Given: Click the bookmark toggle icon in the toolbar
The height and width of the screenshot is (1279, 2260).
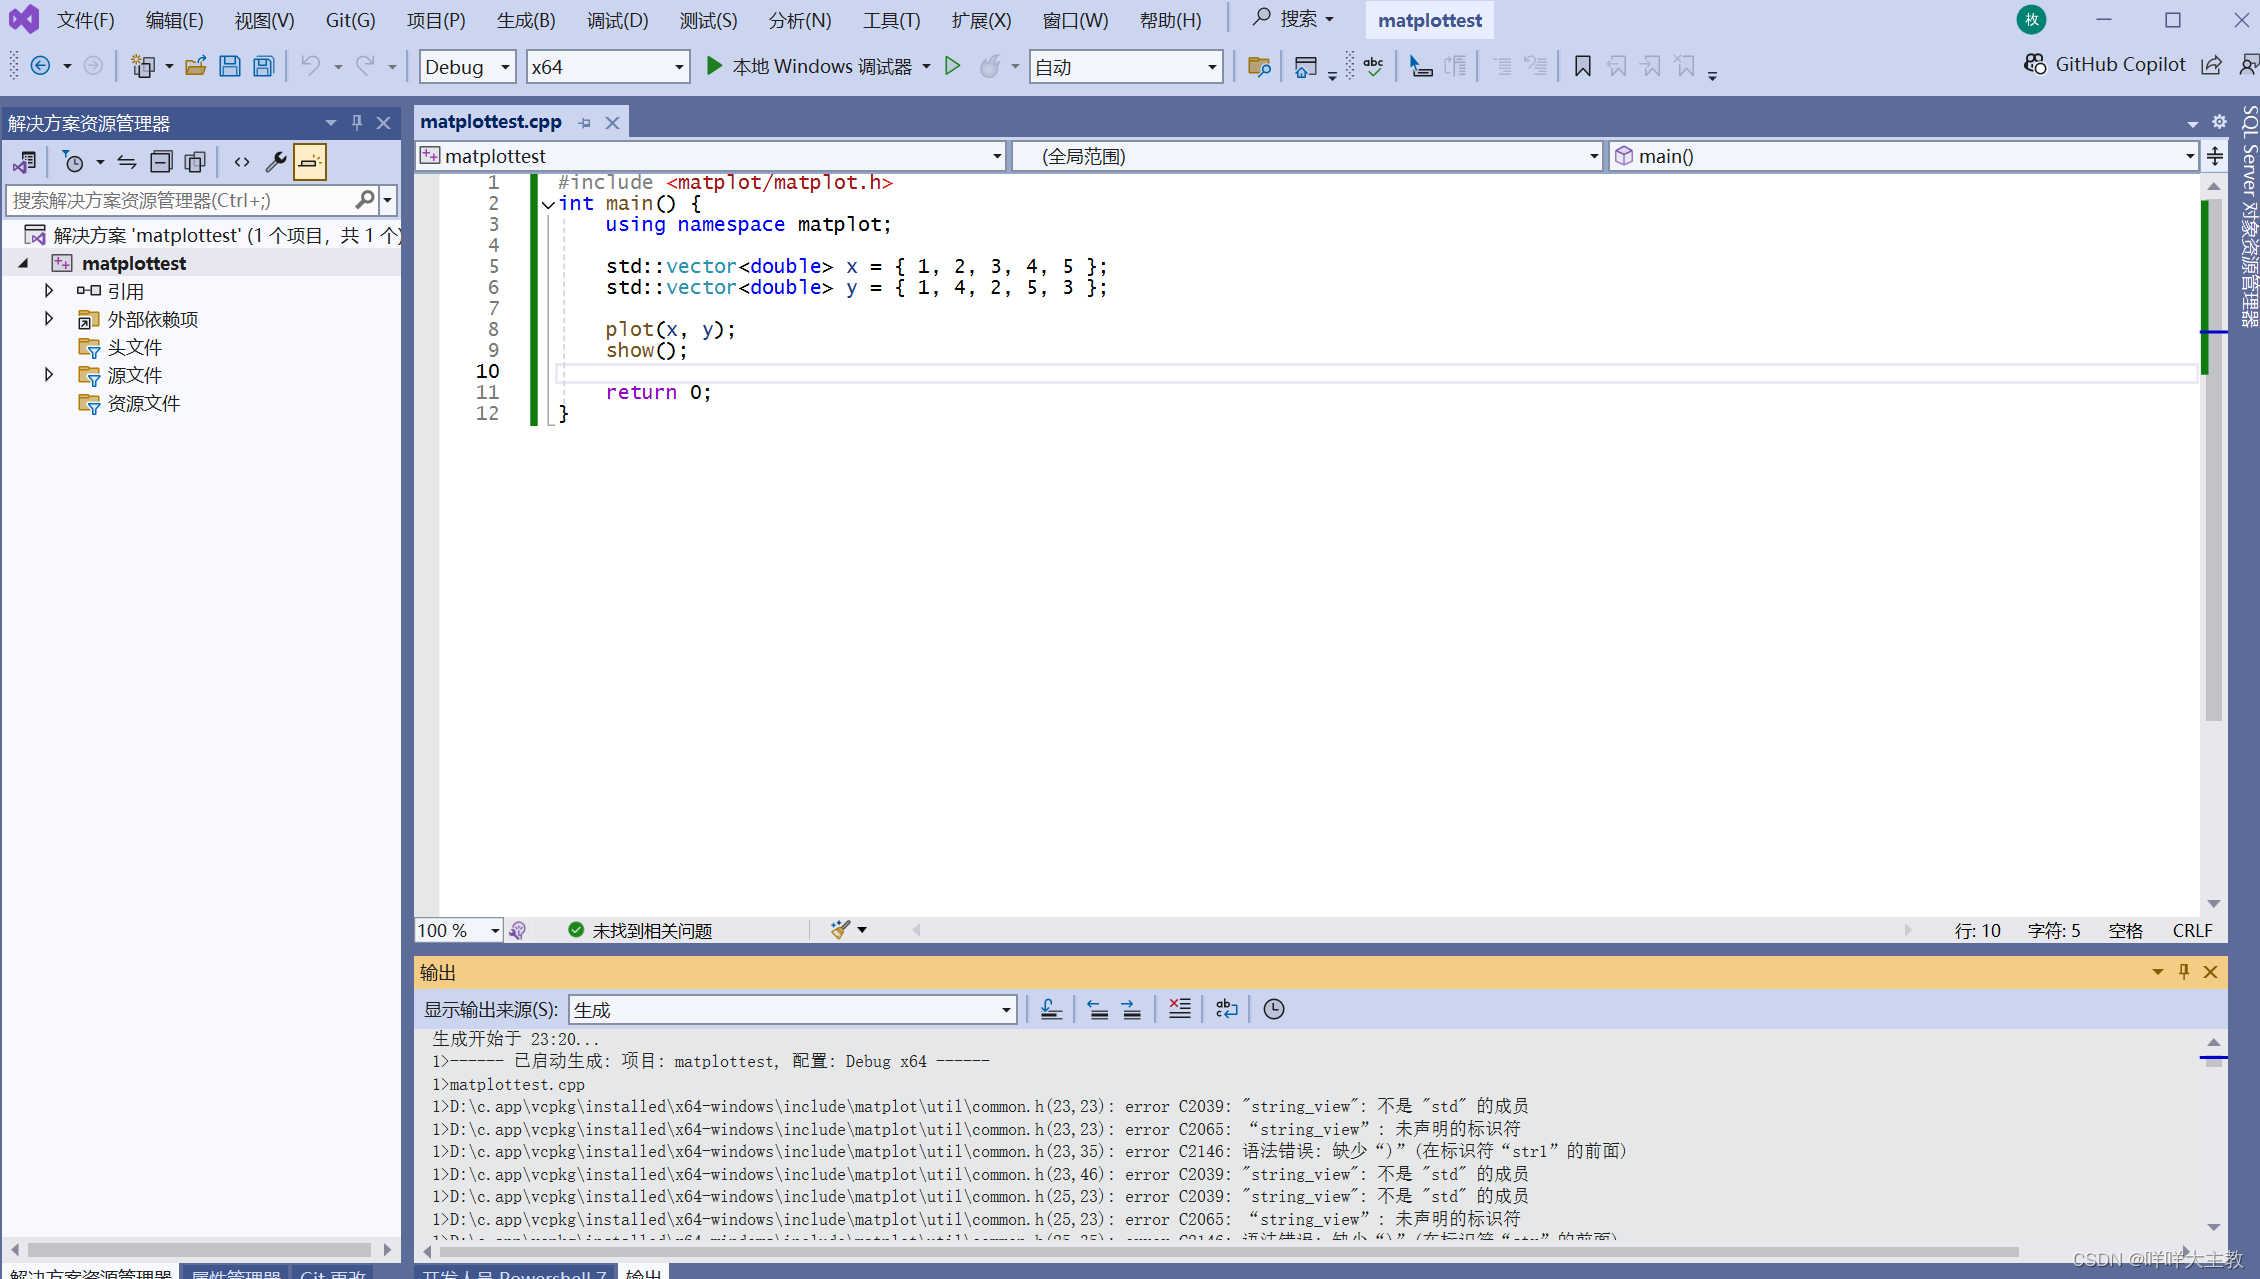Looking at the screenshot, I should (x=1582, y=67).
